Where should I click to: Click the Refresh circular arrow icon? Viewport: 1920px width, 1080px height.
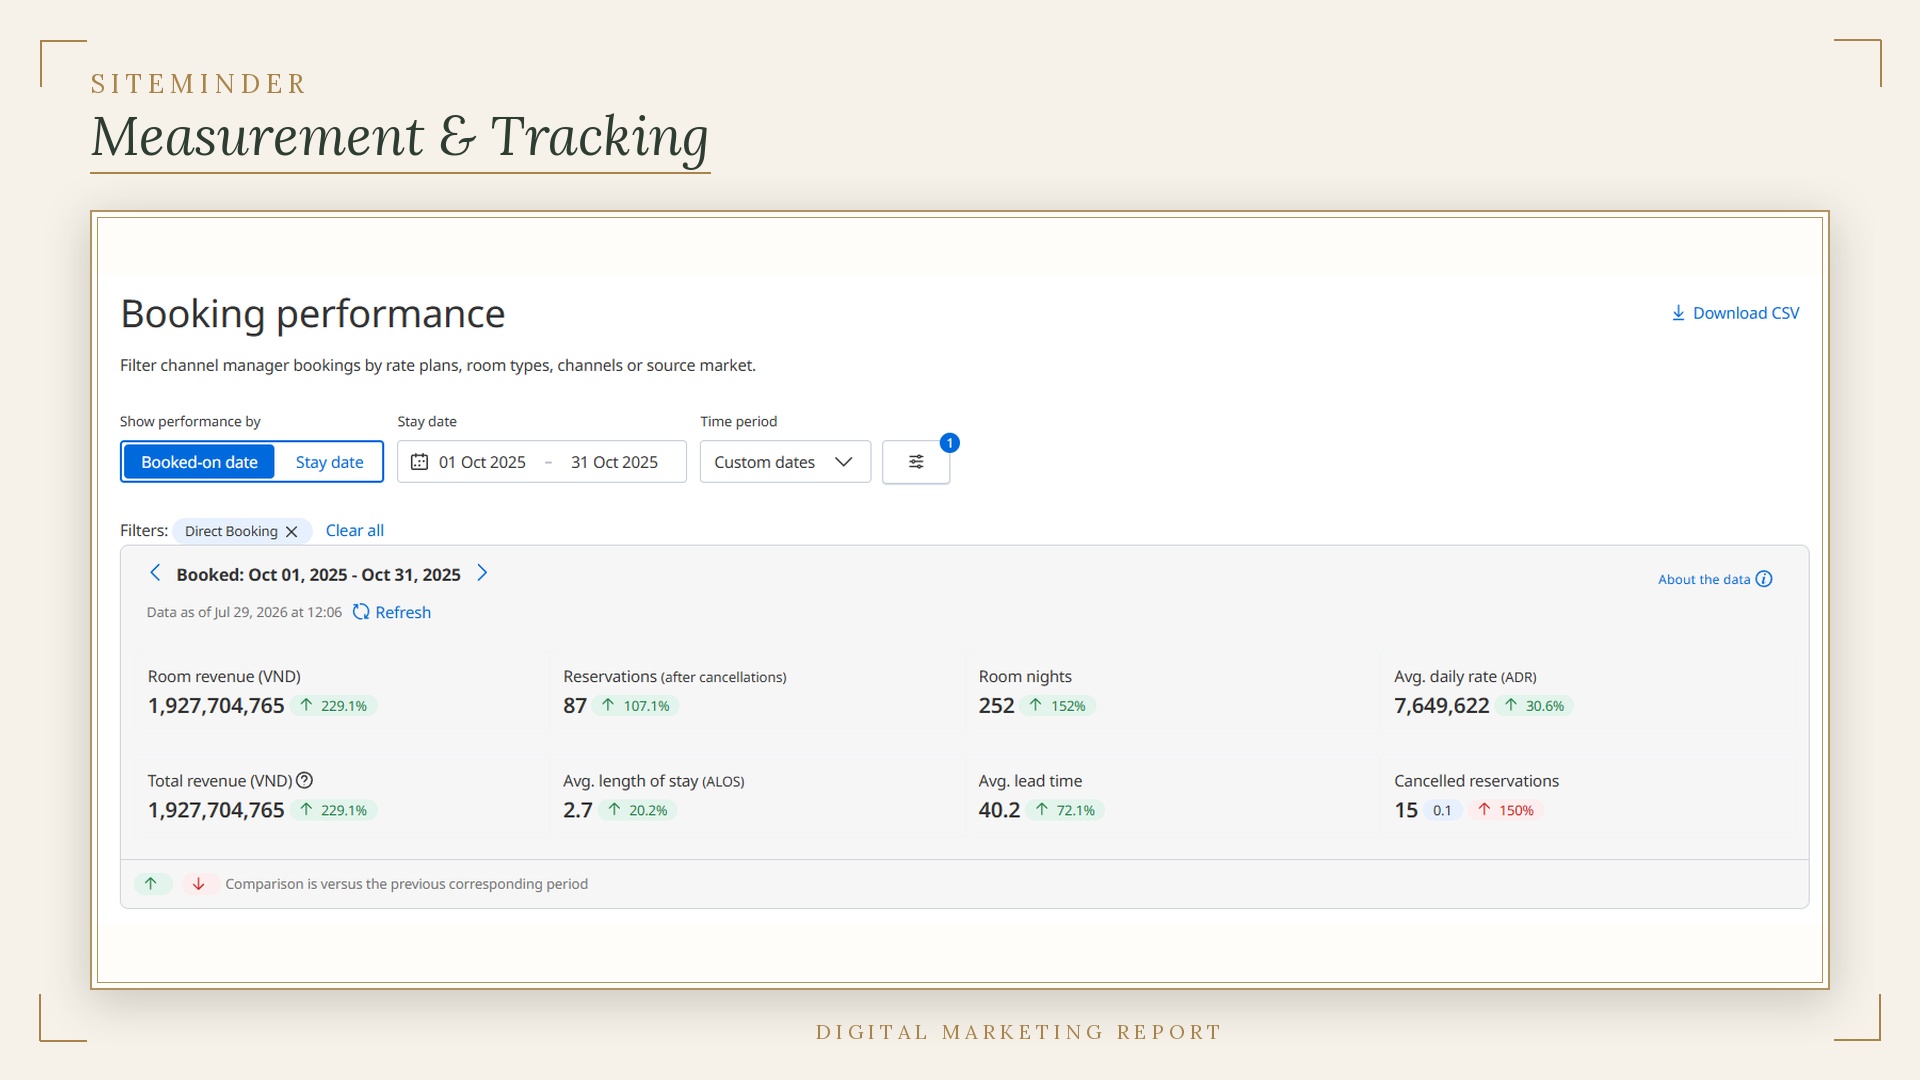point(361,612)
